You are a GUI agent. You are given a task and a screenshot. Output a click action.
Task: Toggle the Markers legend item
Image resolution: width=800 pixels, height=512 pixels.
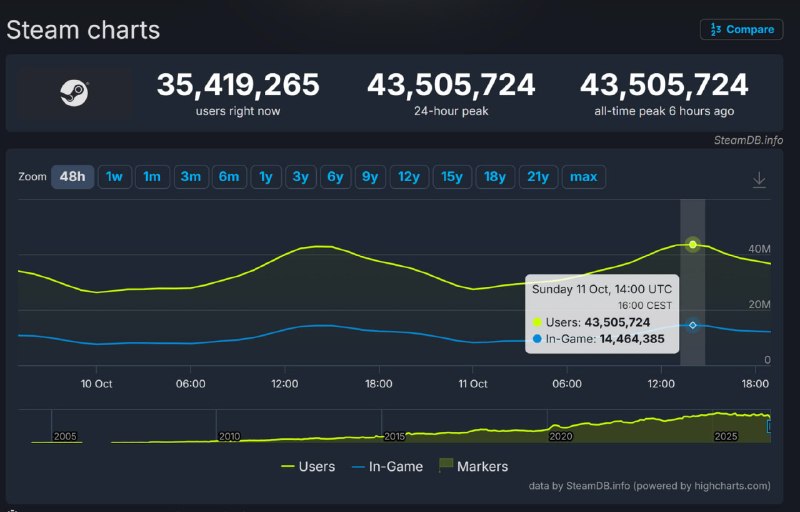(473, 466)
